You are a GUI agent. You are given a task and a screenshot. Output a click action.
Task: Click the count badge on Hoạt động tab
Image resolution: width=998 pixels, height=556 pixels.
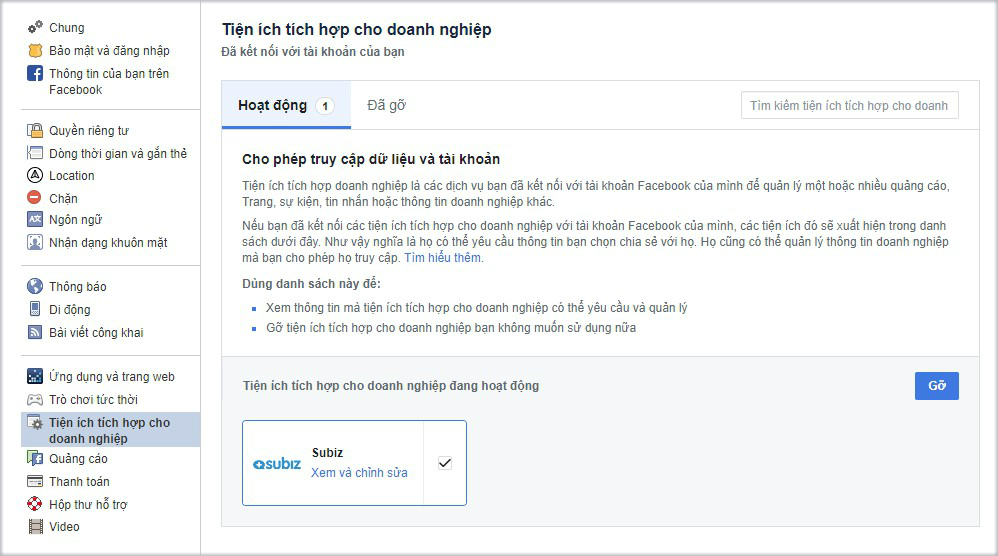[325, 106]
